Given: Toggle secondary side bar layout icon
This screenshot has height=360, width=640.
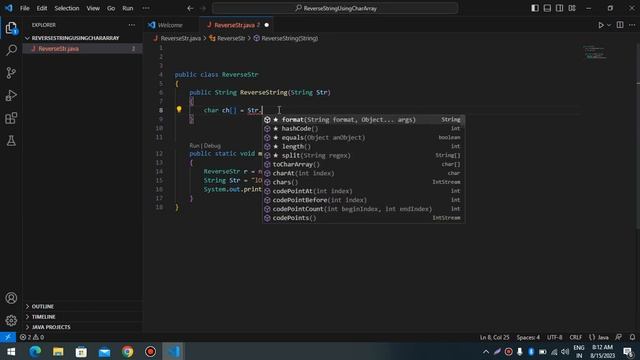Looking at the screenshot, I should (x=560, y=8).
